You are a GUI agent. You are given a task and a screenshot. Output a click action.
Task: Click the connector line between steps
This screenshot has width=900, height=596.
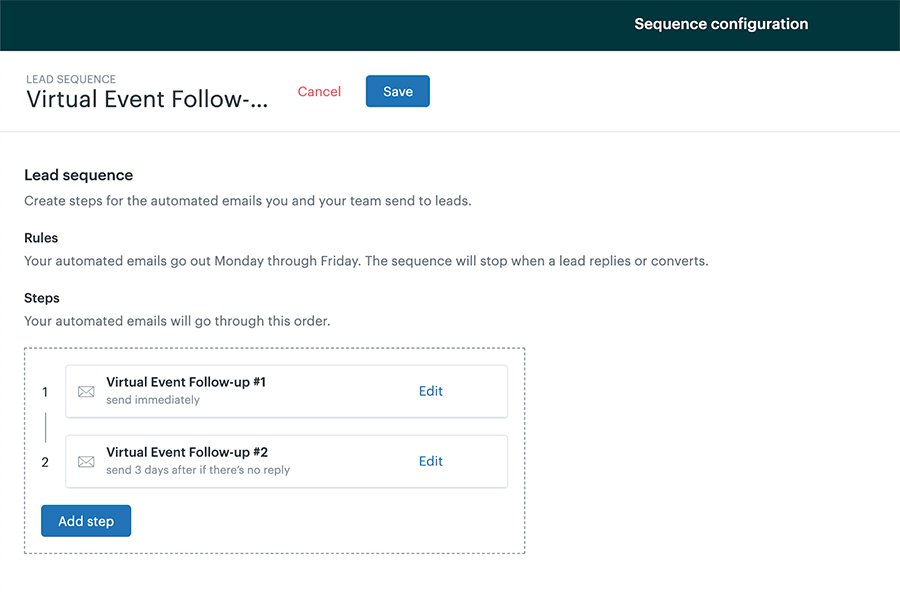(x=45, y=426)
